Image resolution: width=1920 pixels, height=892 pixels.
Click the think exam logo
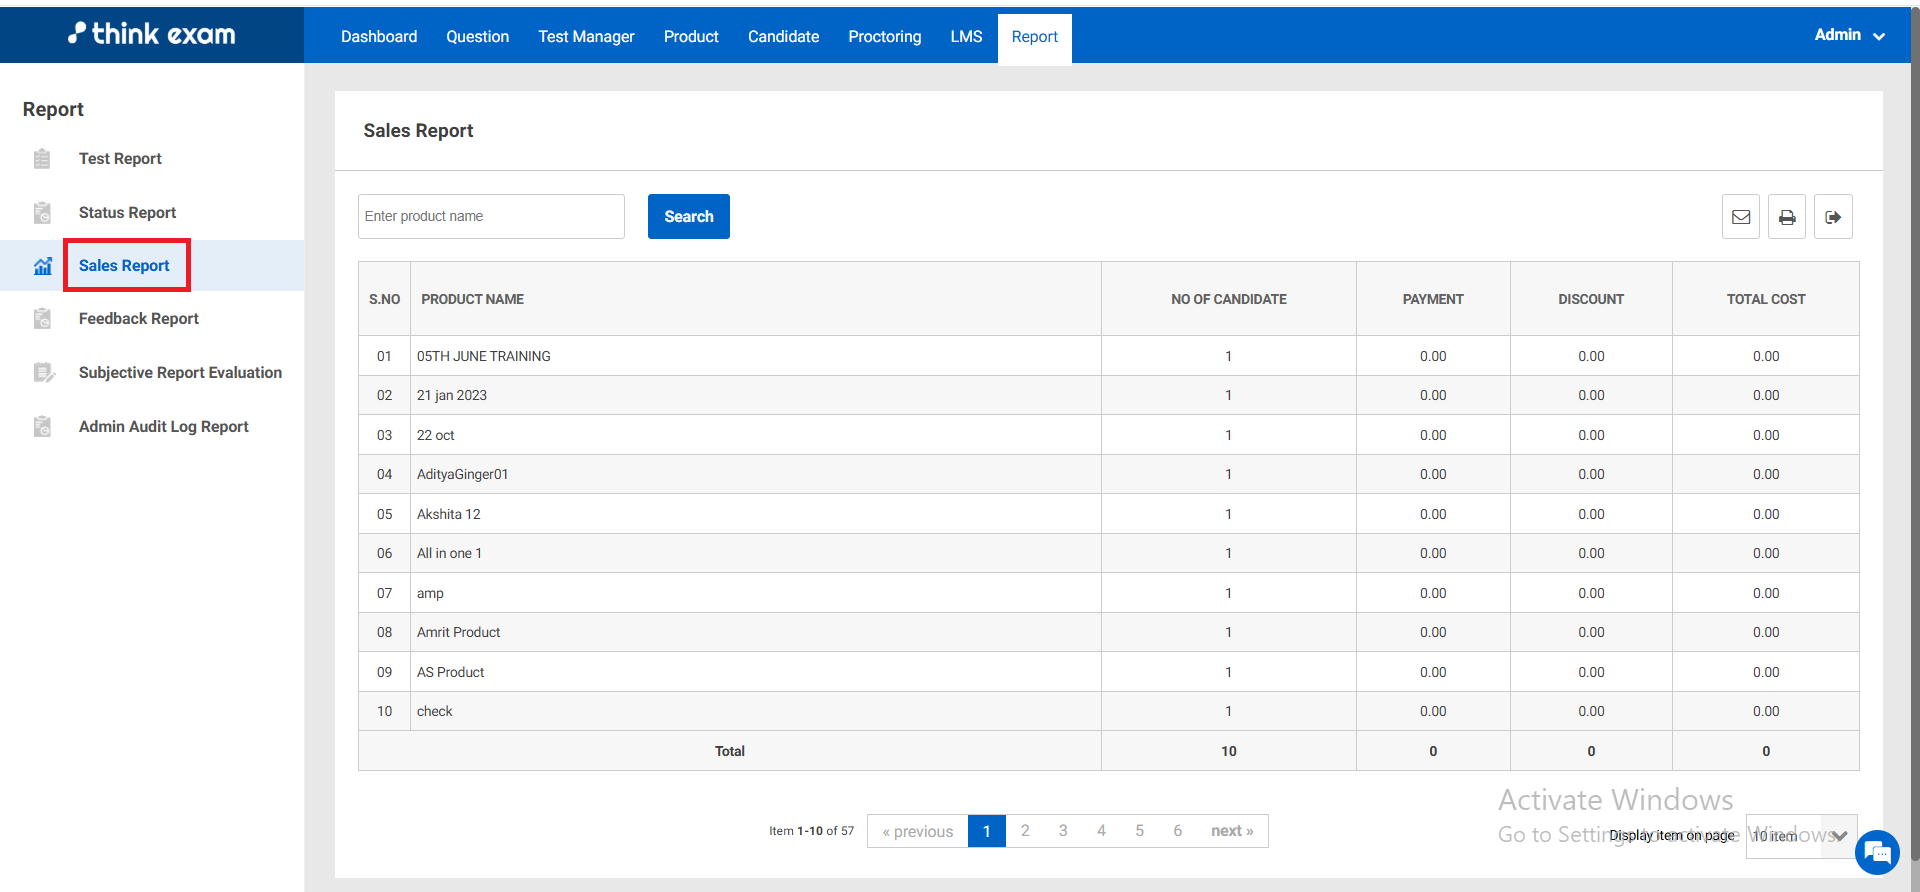point(152,34)
